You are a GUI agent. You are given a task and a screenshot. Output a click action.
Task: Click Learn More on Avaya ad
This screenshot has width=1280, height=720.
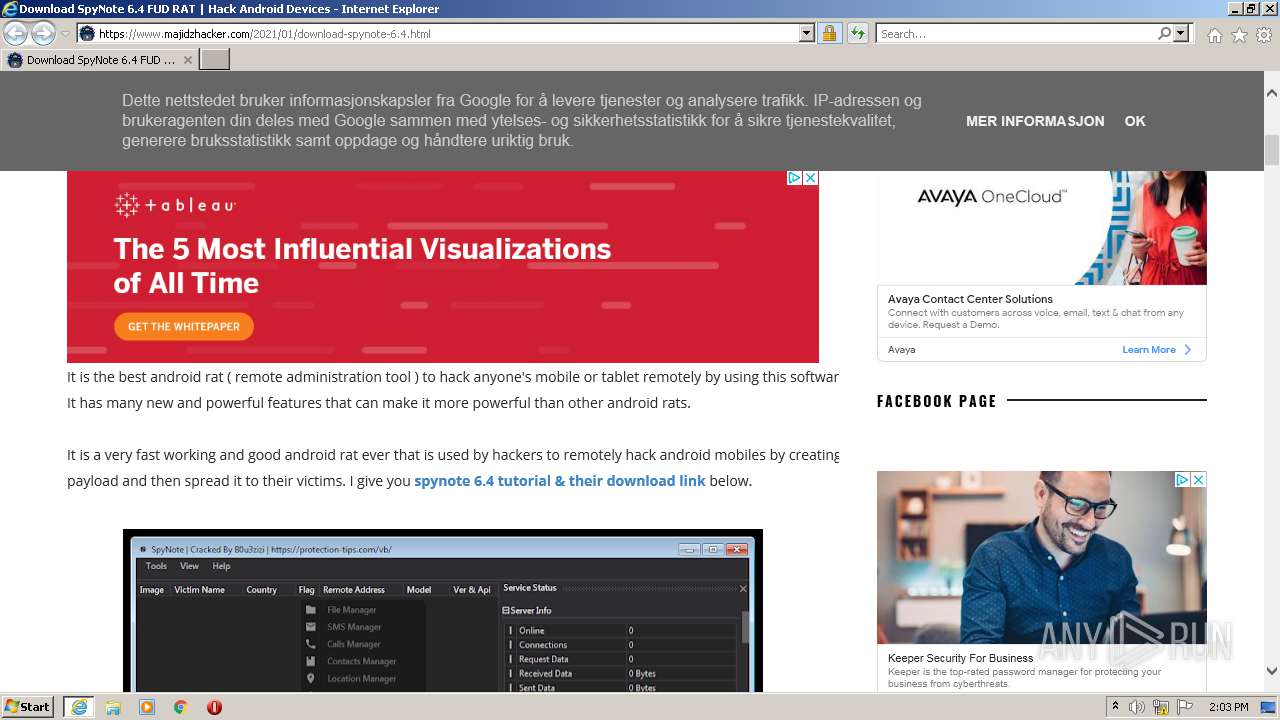(x=1157, y=350)
